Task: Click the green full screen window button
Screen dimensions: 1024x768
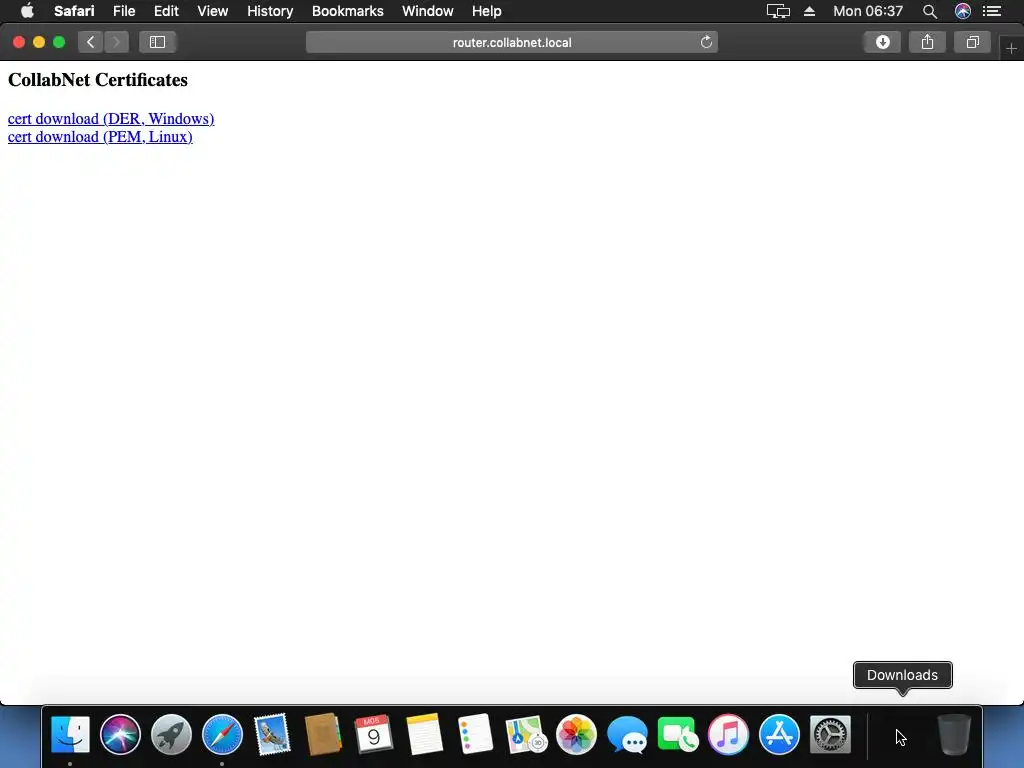Action: click(x=59, y=42)
